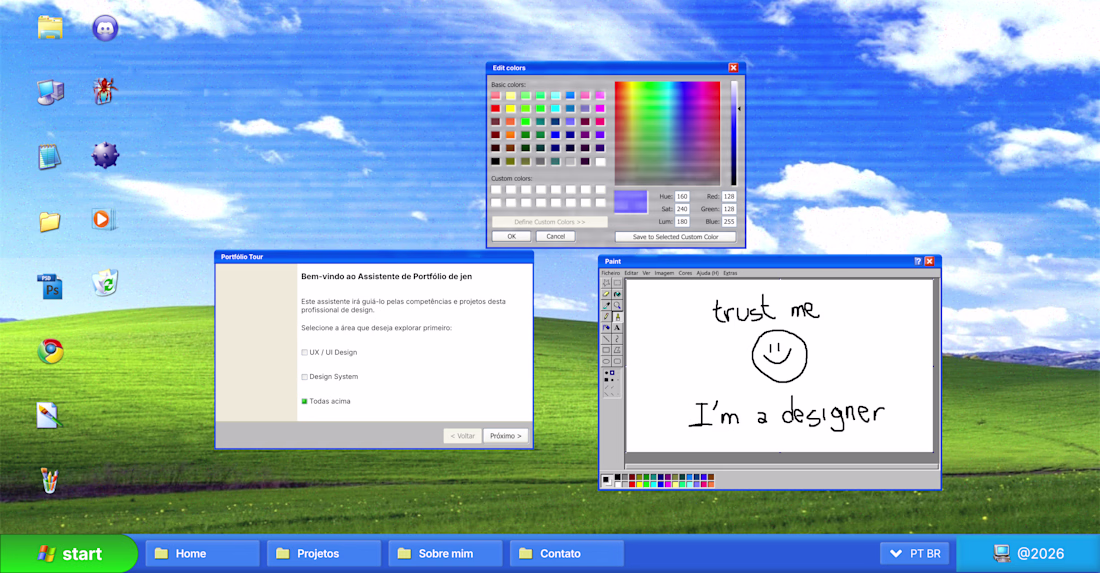Select the Free-form select tool in Paint
Viewport: 1100px width, 573px height.
[x=606, y=283]
